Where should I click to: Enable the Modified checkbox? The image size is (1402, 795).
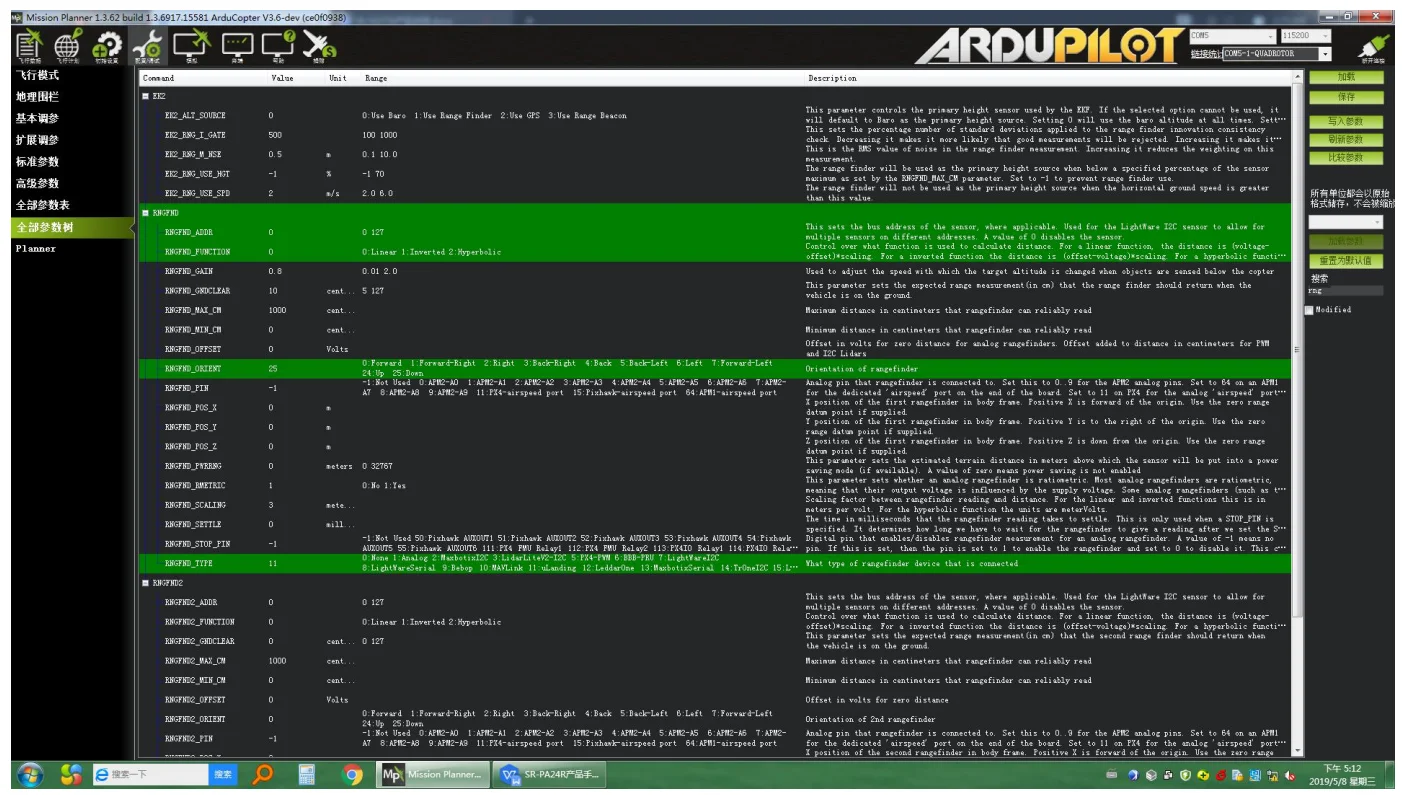coord(1310,310)
